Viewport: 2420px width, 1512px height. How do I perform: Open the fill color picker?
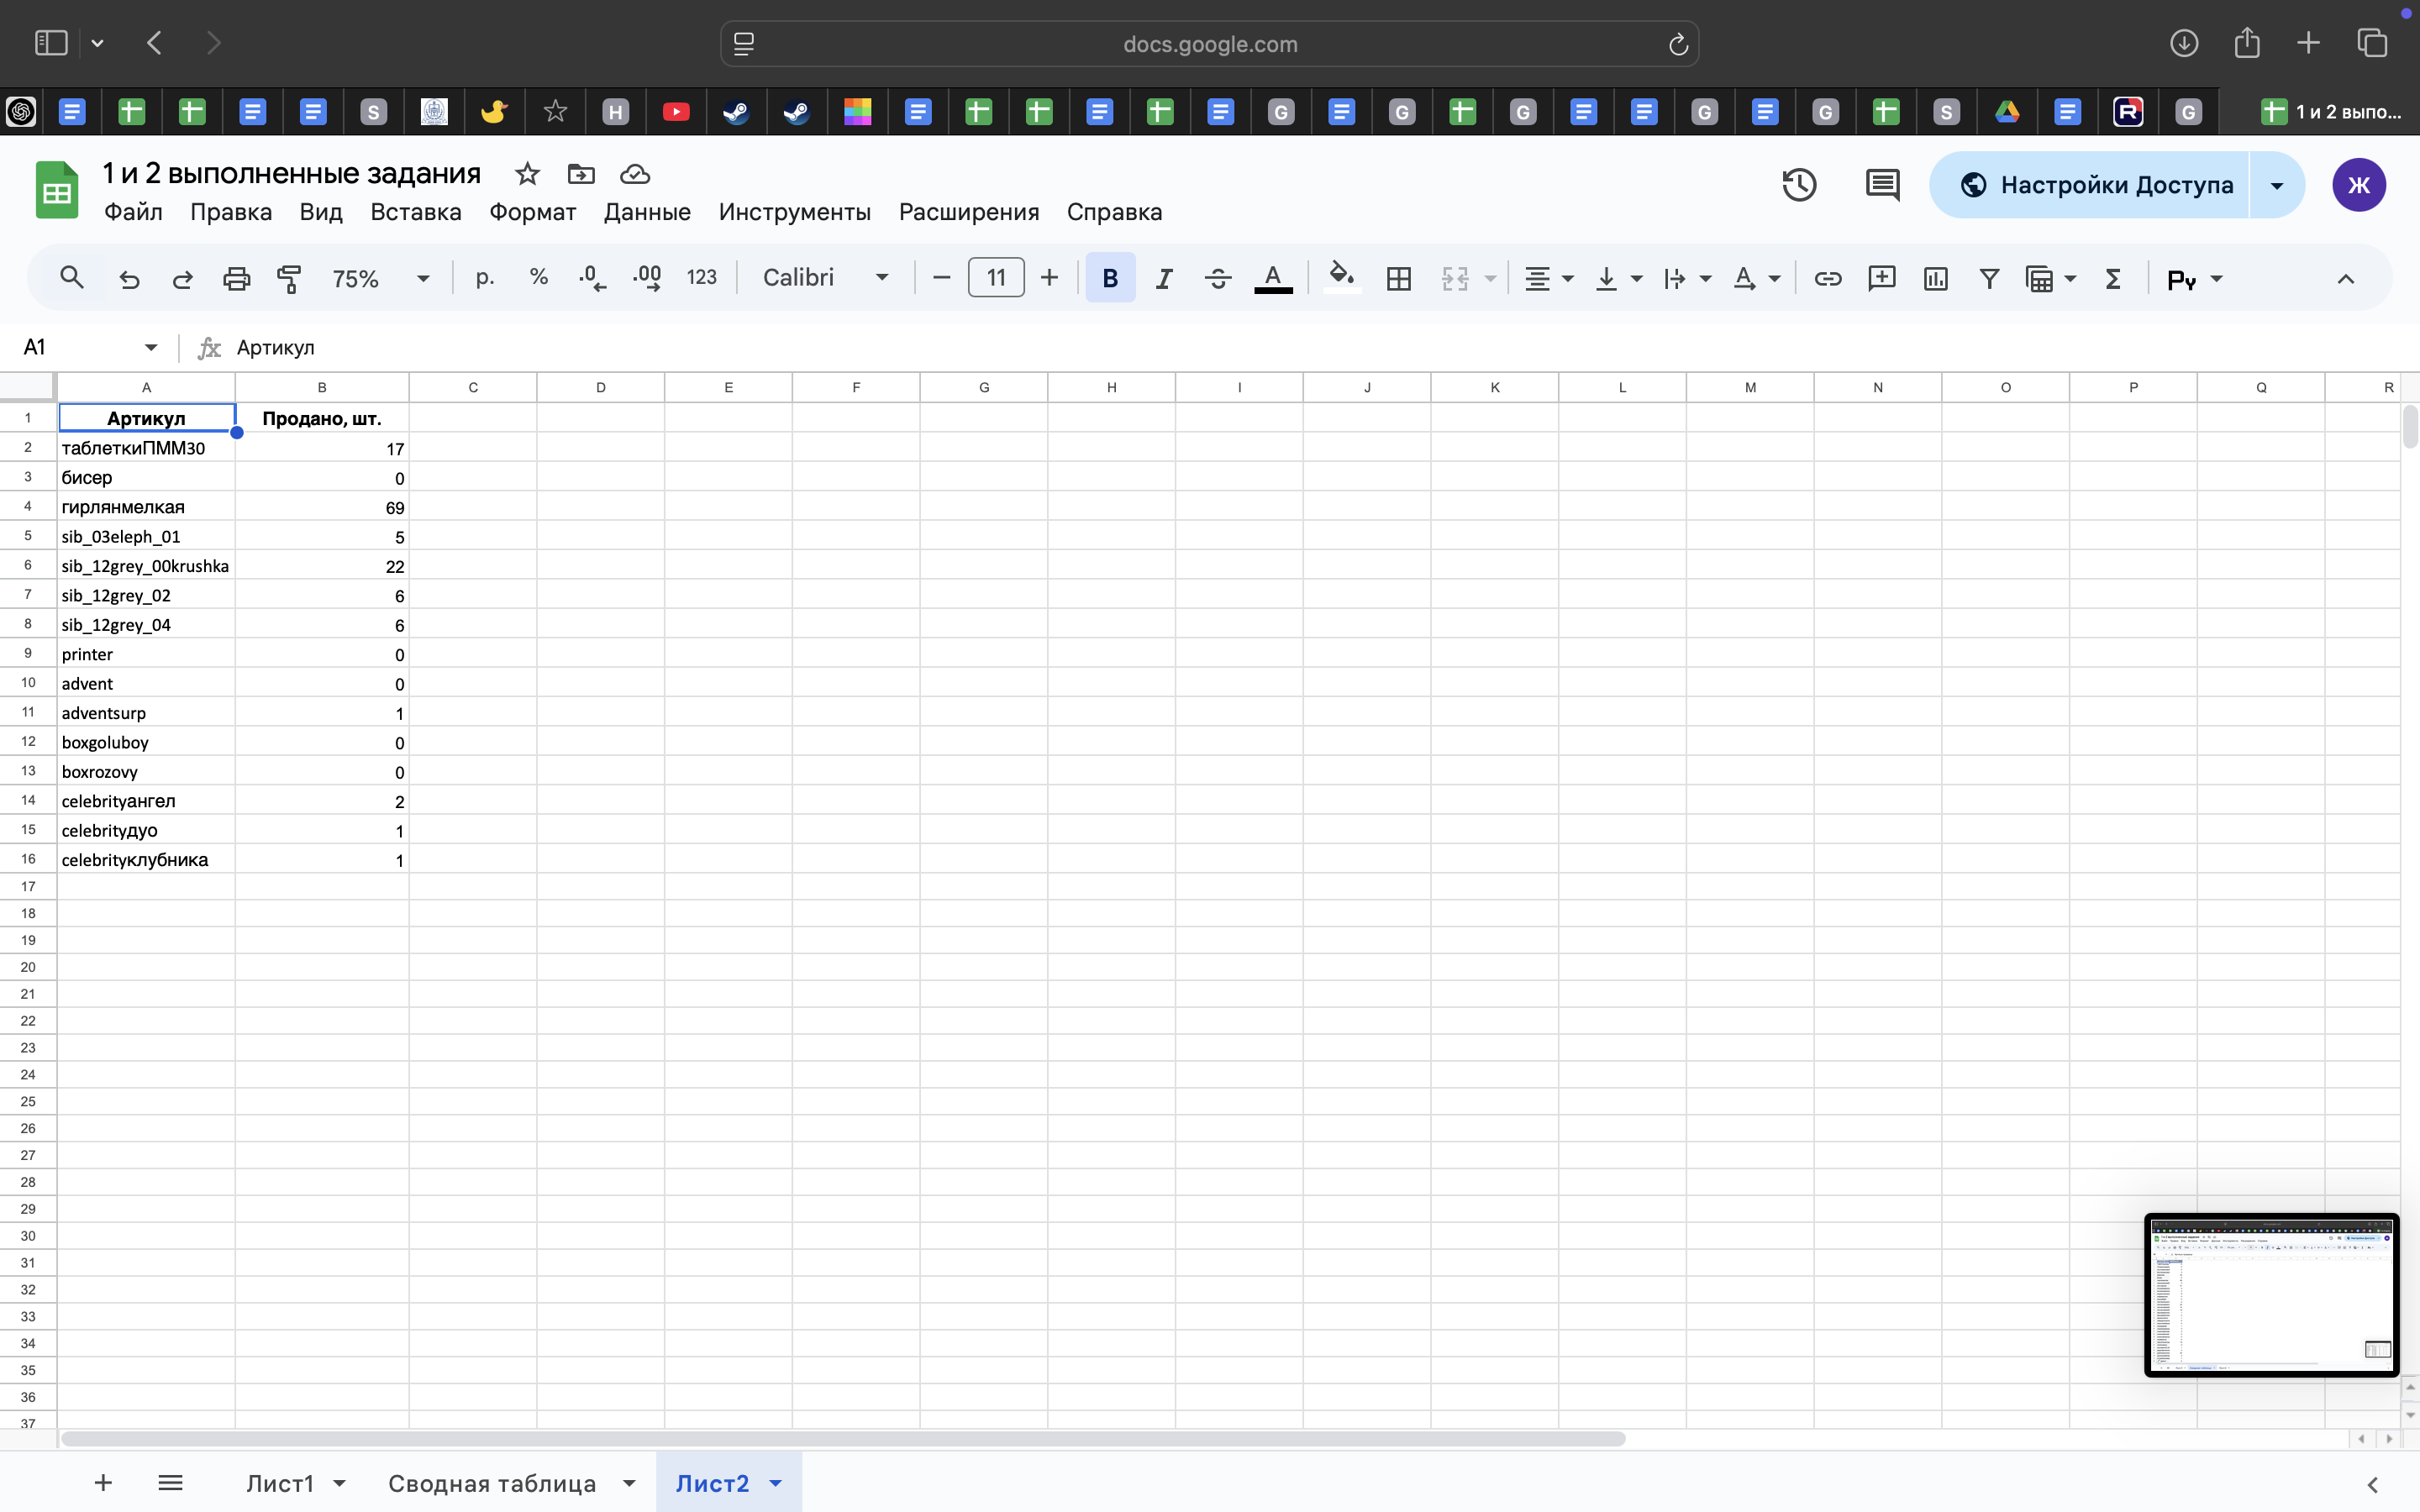click(1341, 276)
